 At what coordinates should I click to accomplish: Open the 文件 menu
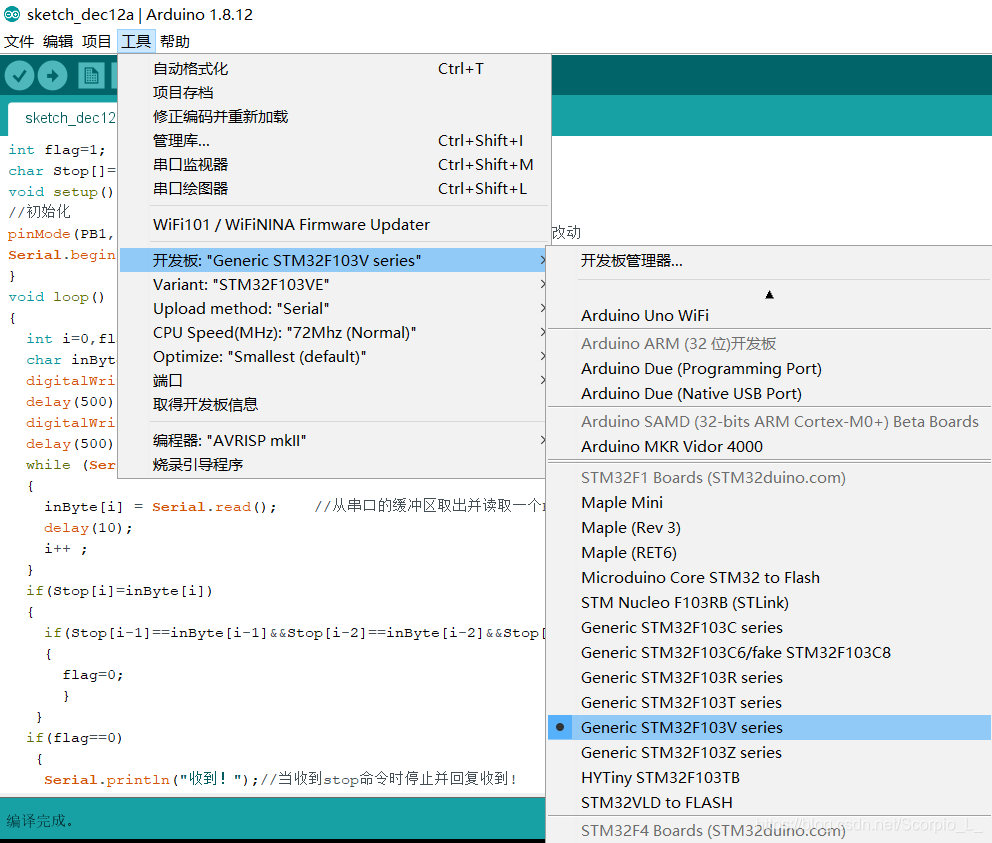click(19, 42)
